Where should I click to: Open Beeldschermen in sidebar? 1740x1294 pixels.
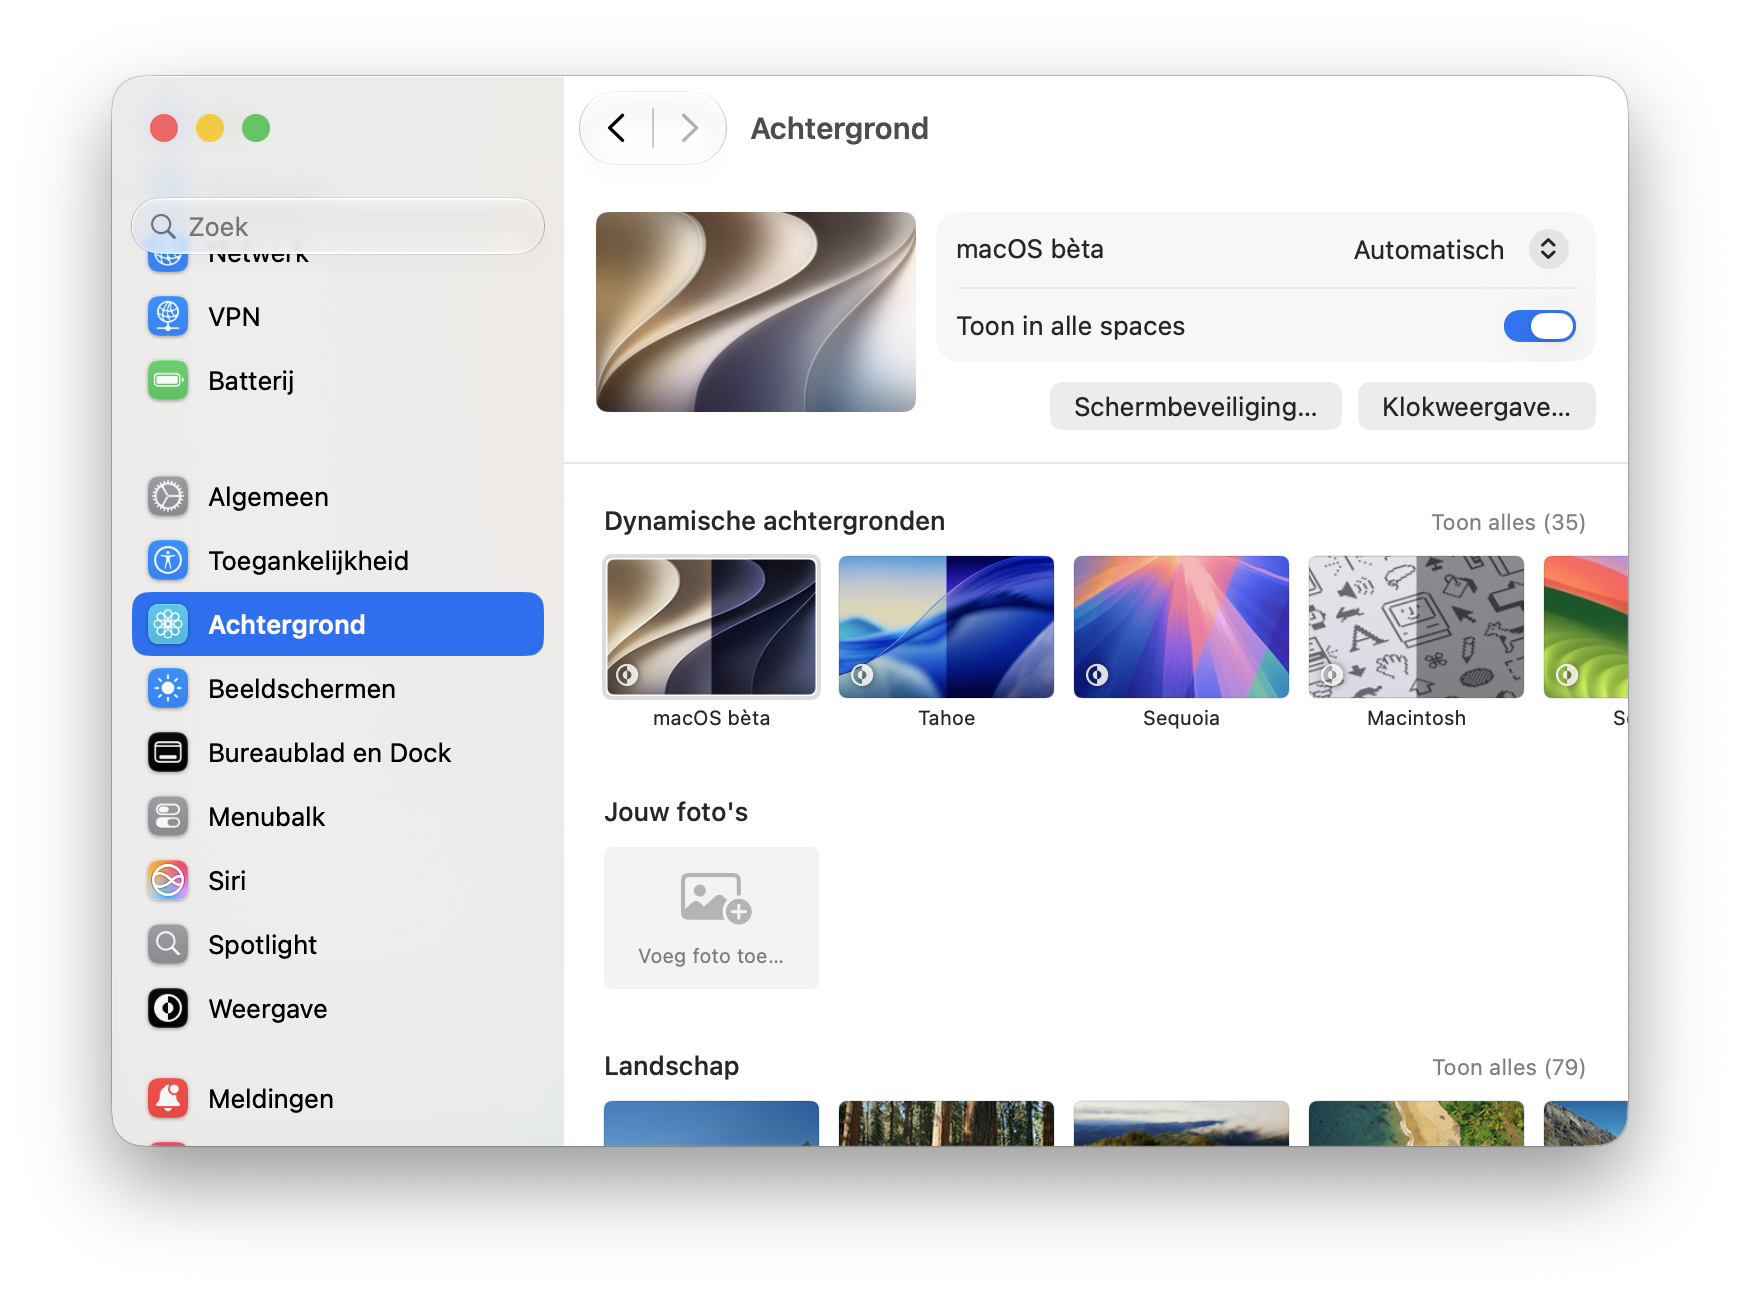(x=338, y=689)
